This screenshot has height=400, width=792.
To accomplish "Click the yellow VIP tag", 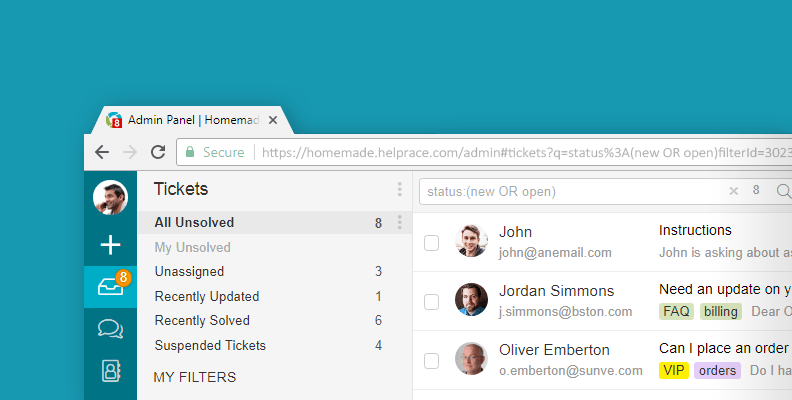I will [x=674, y=370].
